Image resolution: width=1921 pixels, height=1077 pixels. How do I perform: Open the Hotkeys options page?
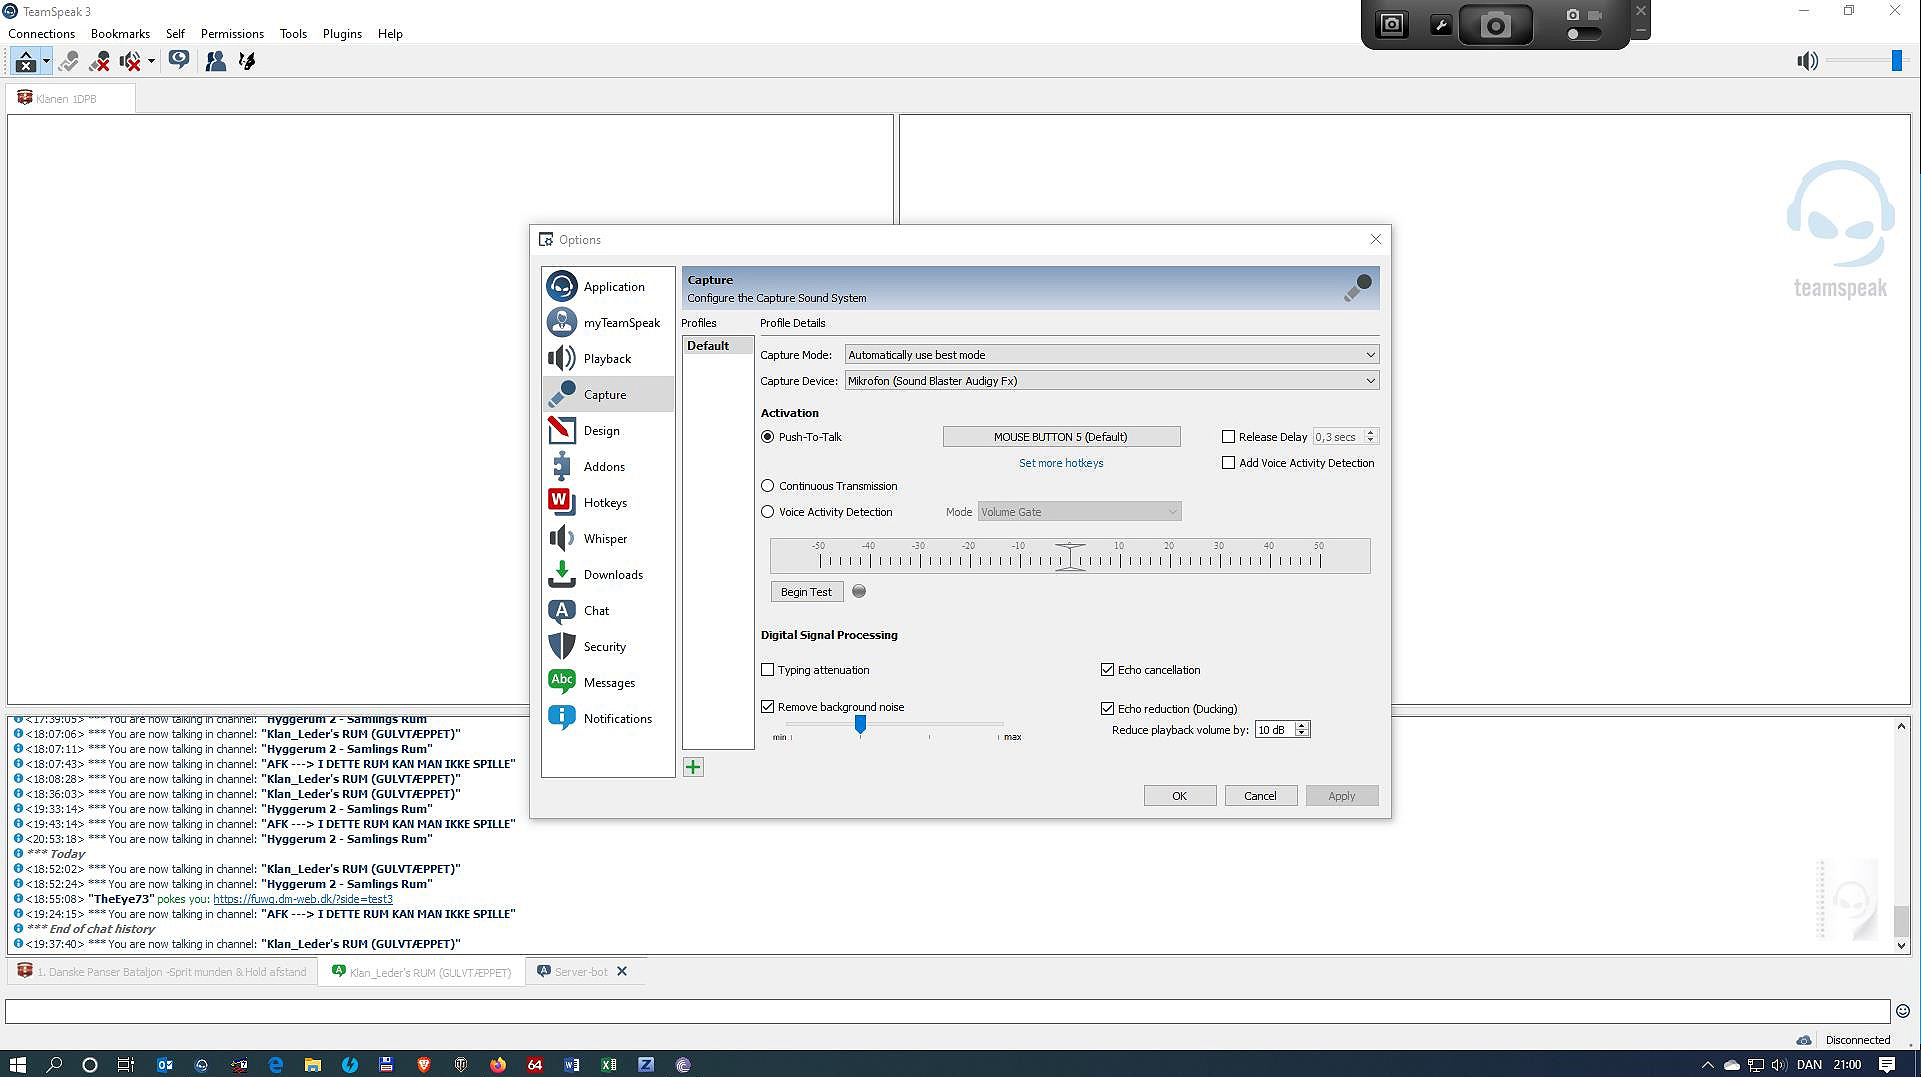coord(604,503)
